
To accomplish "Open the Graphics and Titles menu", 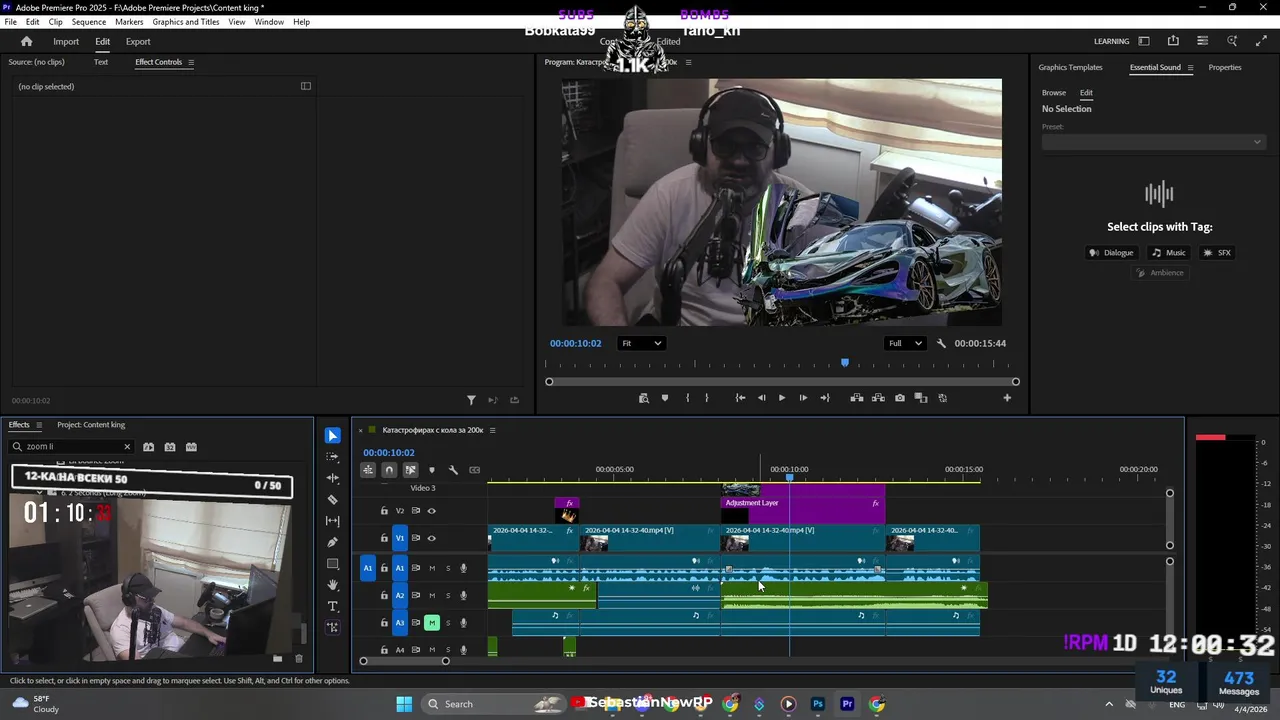I will tap(186, 22).
